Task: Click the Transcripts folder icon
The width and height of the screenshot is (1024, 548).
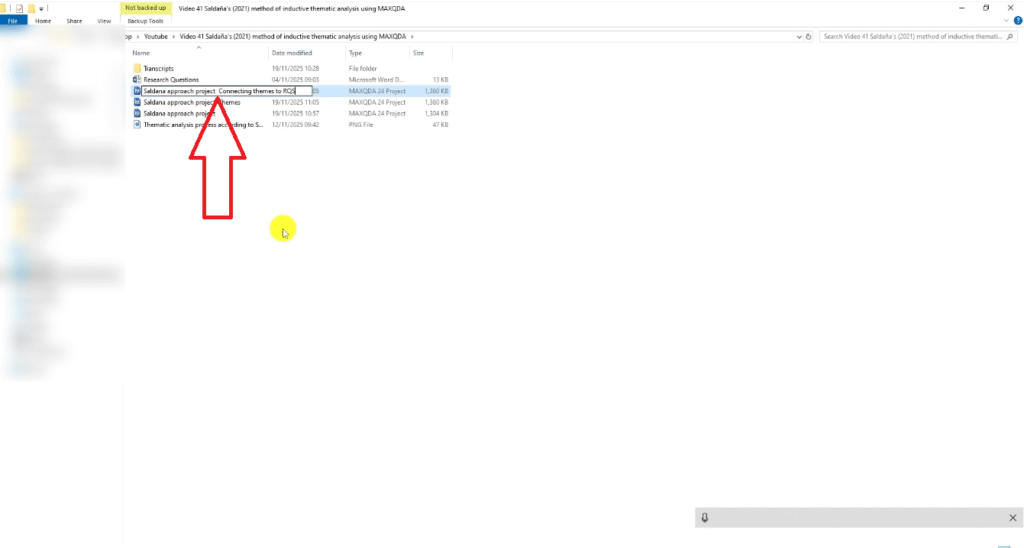Action: [x=137, y=68]
